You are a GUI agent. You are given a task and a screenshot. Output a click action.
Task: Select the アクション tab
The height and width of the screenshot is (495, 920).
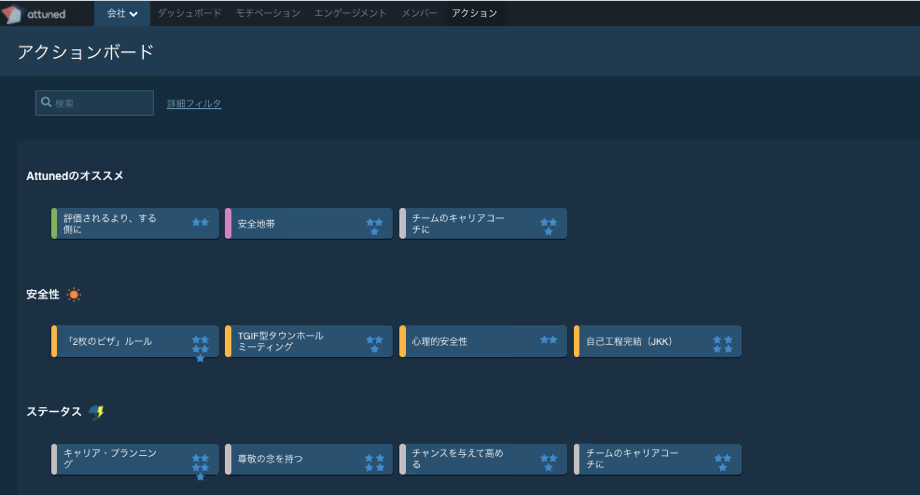click(474, 13)
